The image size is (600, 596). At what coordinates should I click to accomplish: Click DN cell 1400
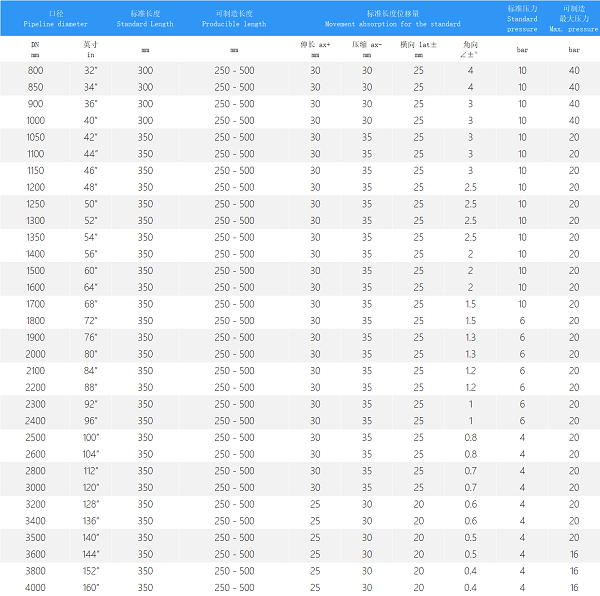[x=35, y=254]
